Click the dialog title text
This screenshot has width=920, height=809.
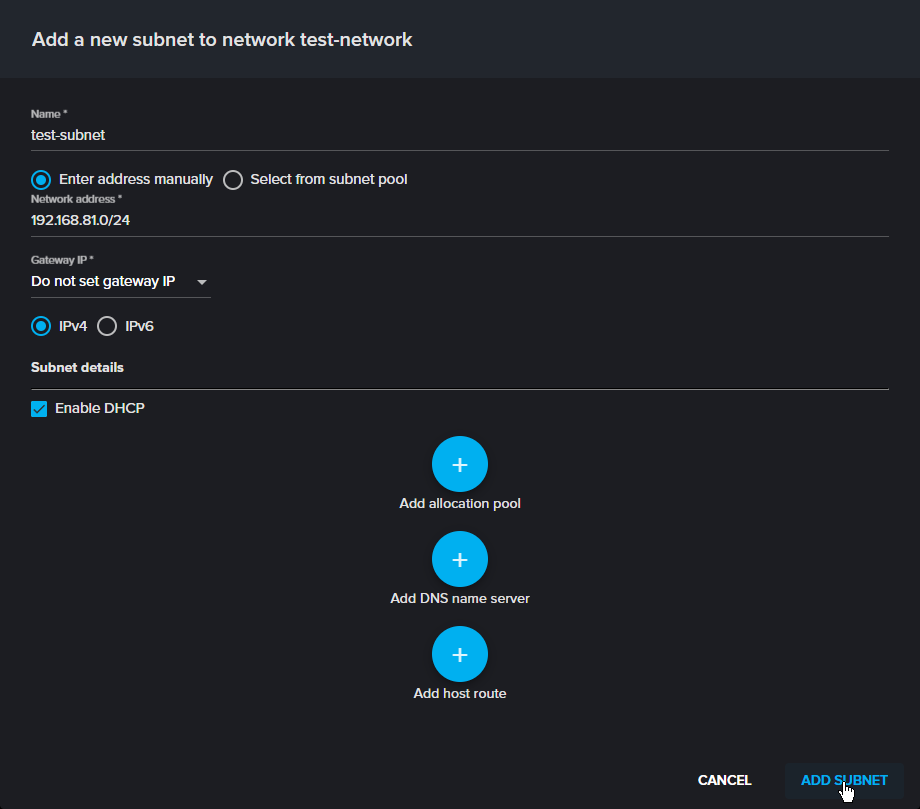(x=222, y=39)
